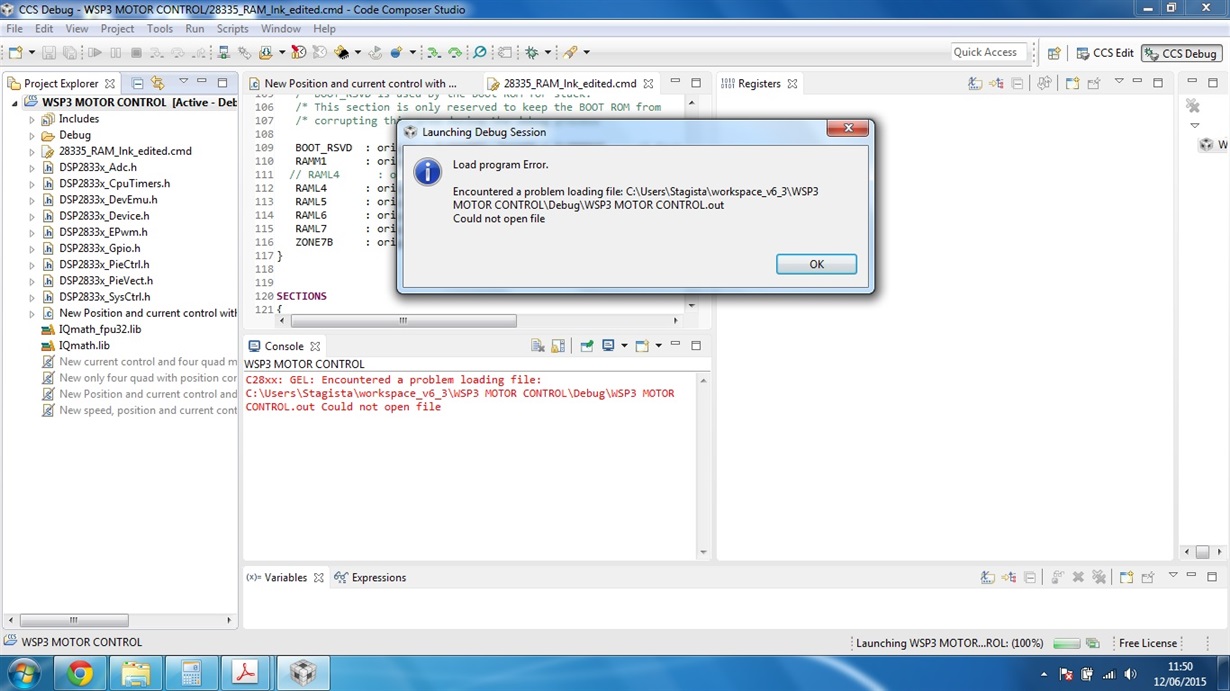
Task: Click the Connect Target icon
Action: (x=223, y=52)
